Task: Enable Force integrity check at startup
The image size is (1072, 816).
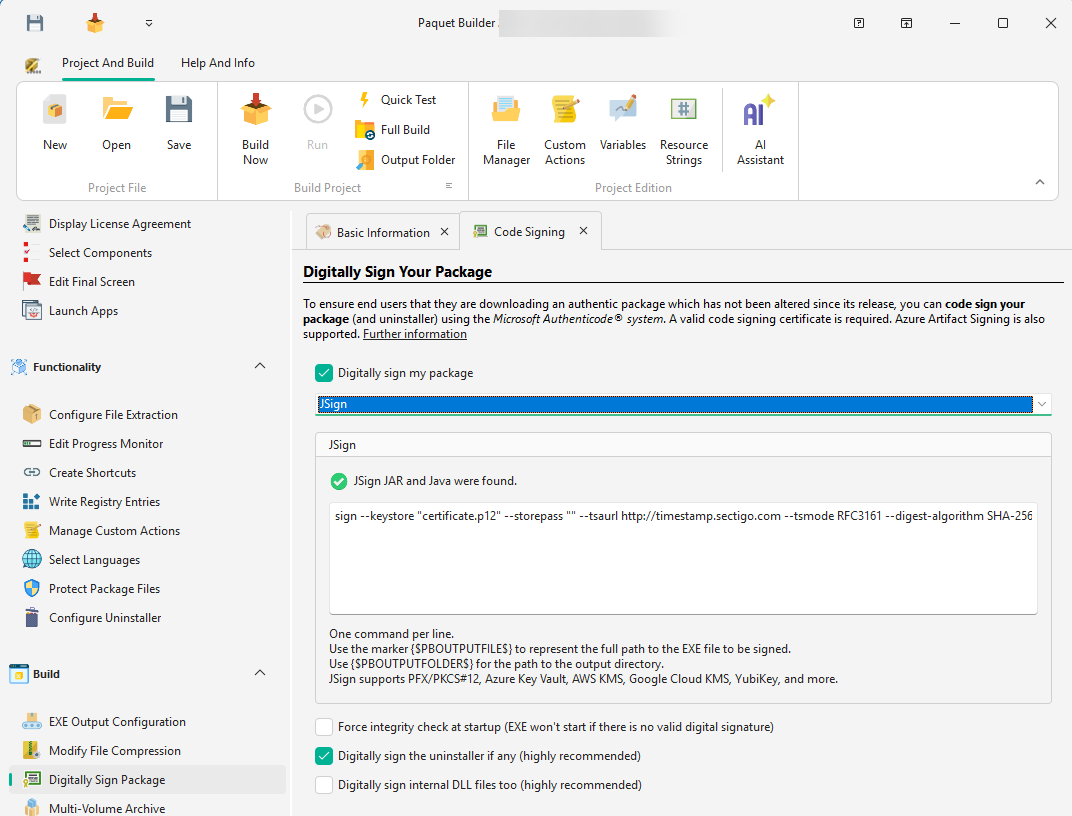Action: click(324, 726)
